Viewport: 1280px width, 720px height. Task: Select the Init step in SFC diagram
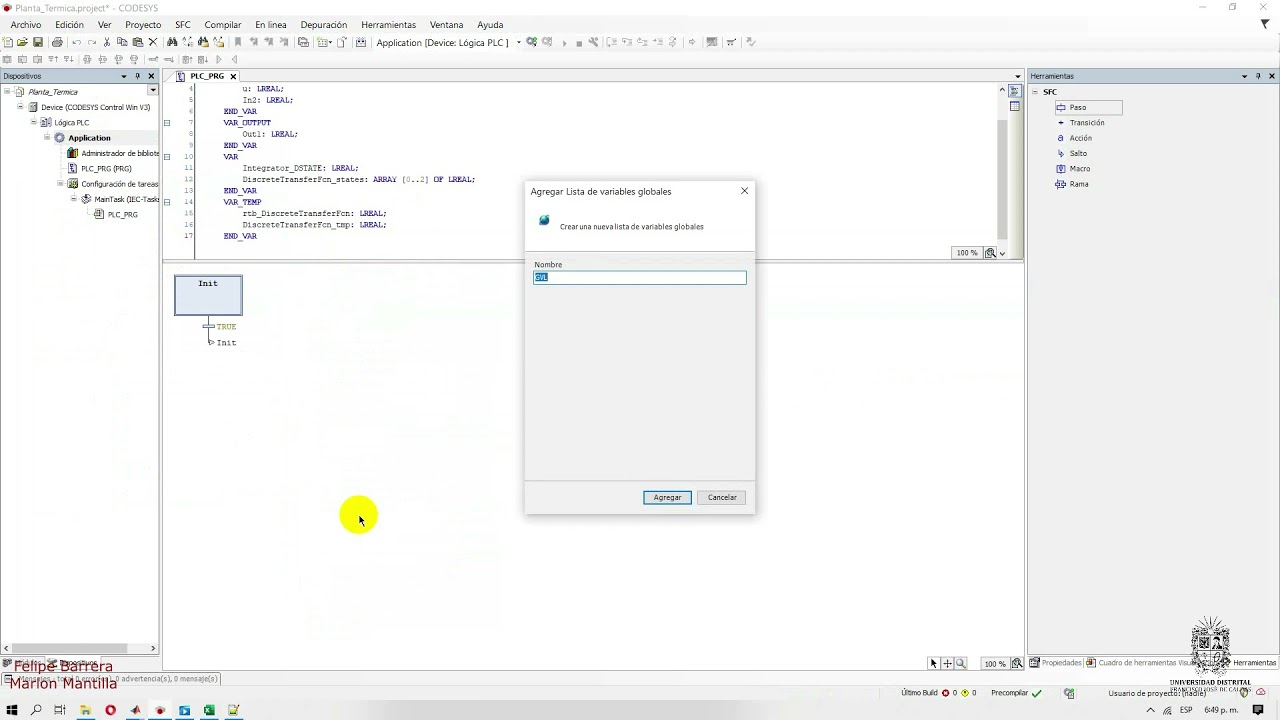pos(208,295)
